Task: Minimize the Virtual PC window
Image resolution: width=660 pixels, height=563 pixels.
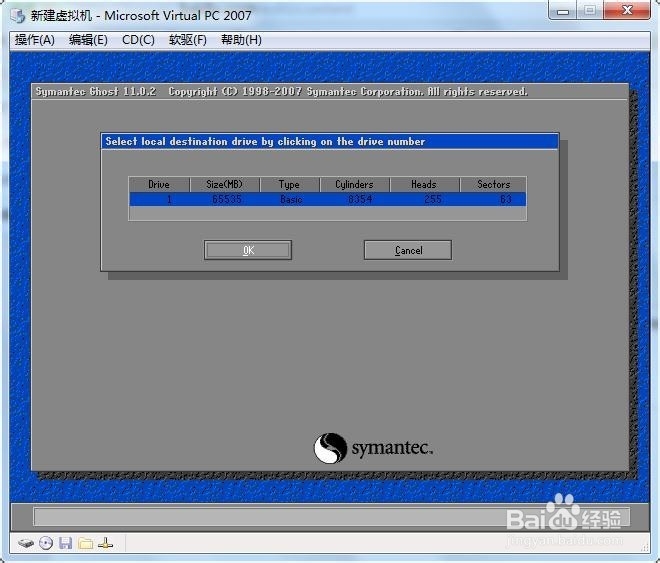Action: (564, 11)
